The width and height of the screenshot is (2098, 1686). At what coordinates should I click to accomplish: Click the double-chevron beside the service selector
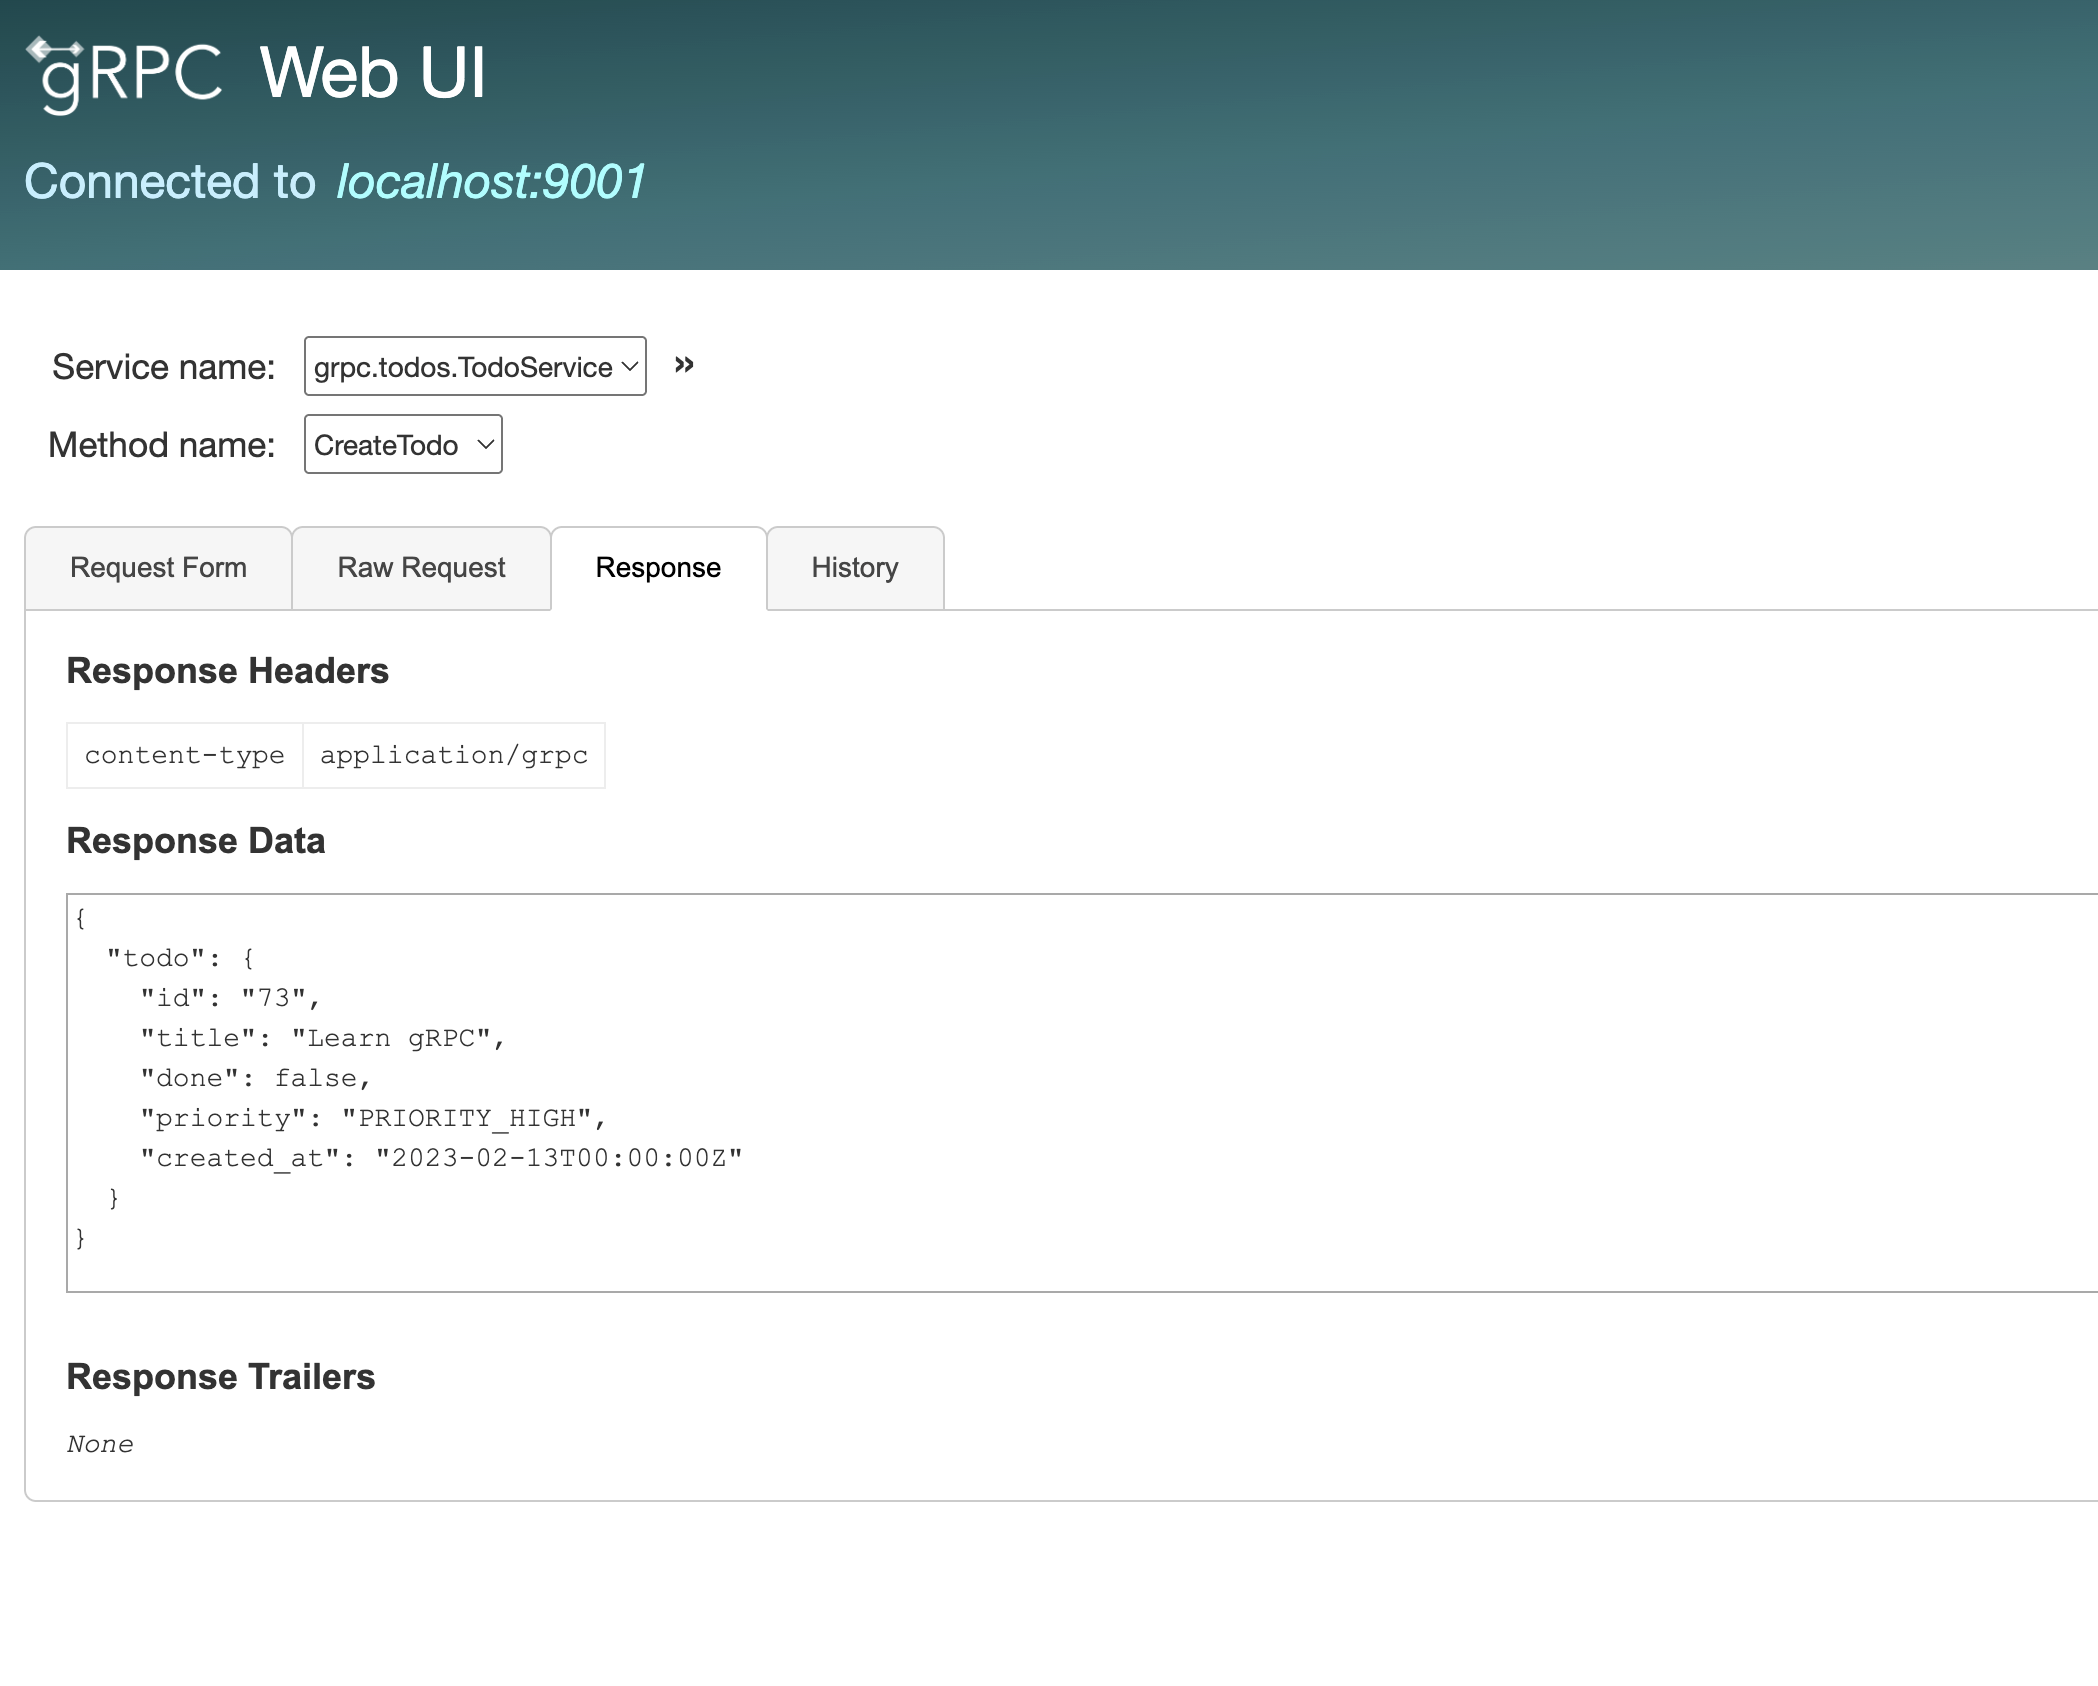pos(686,364)
